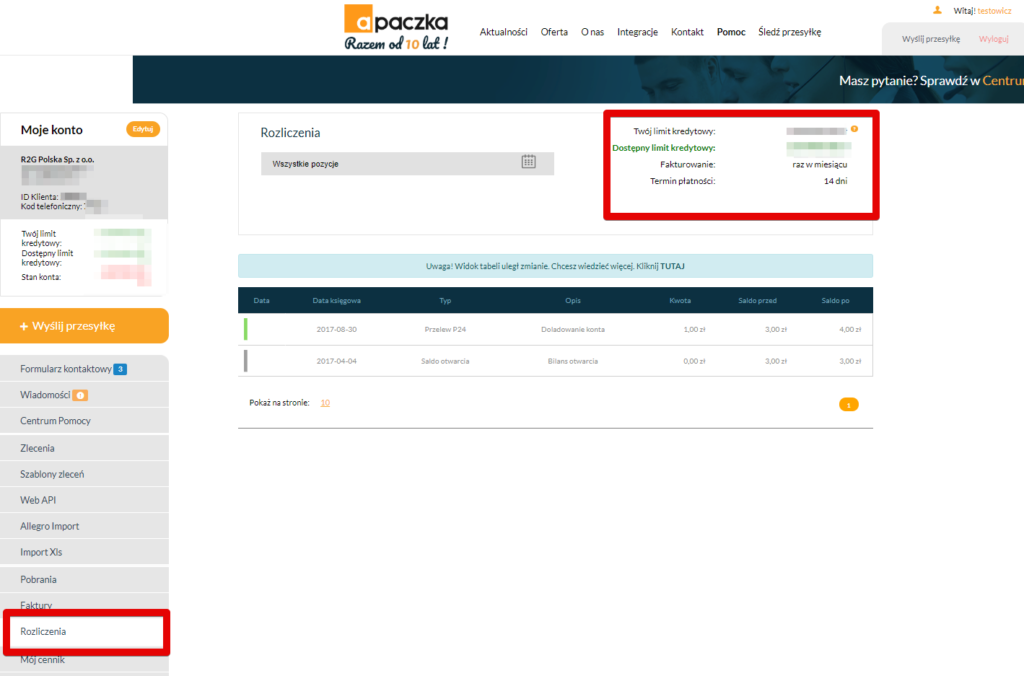Click the orange user profile icon
This screenshot has height=676, width=1024.
(x=937, y=10)
